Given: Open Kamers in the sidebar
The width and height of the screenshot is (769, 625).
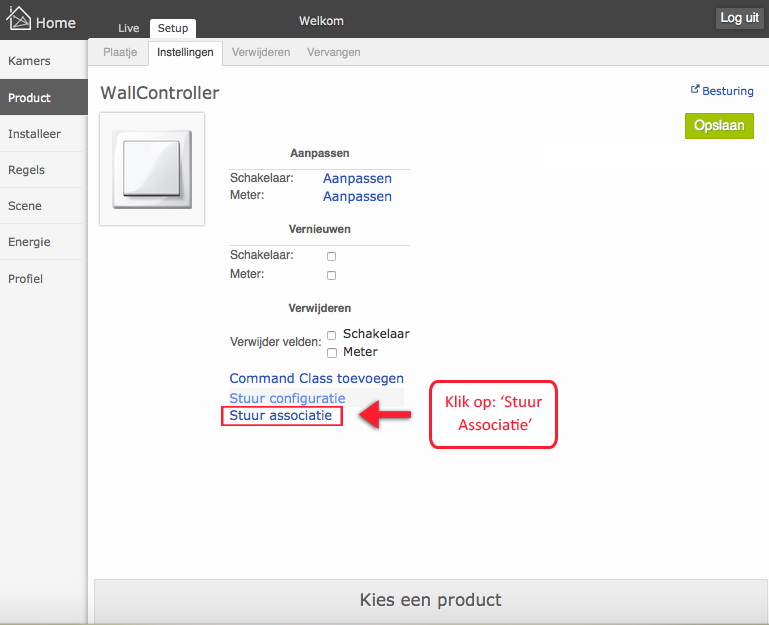Looking at the screenshot, I should 44,61.
